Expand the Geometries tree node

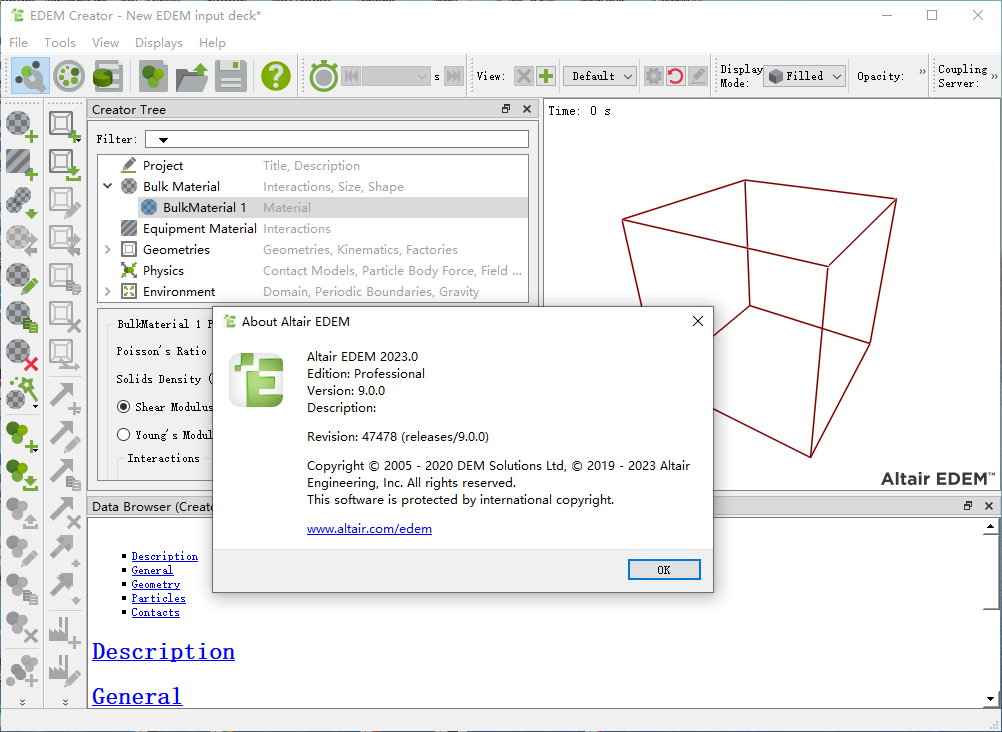[107, 249]
